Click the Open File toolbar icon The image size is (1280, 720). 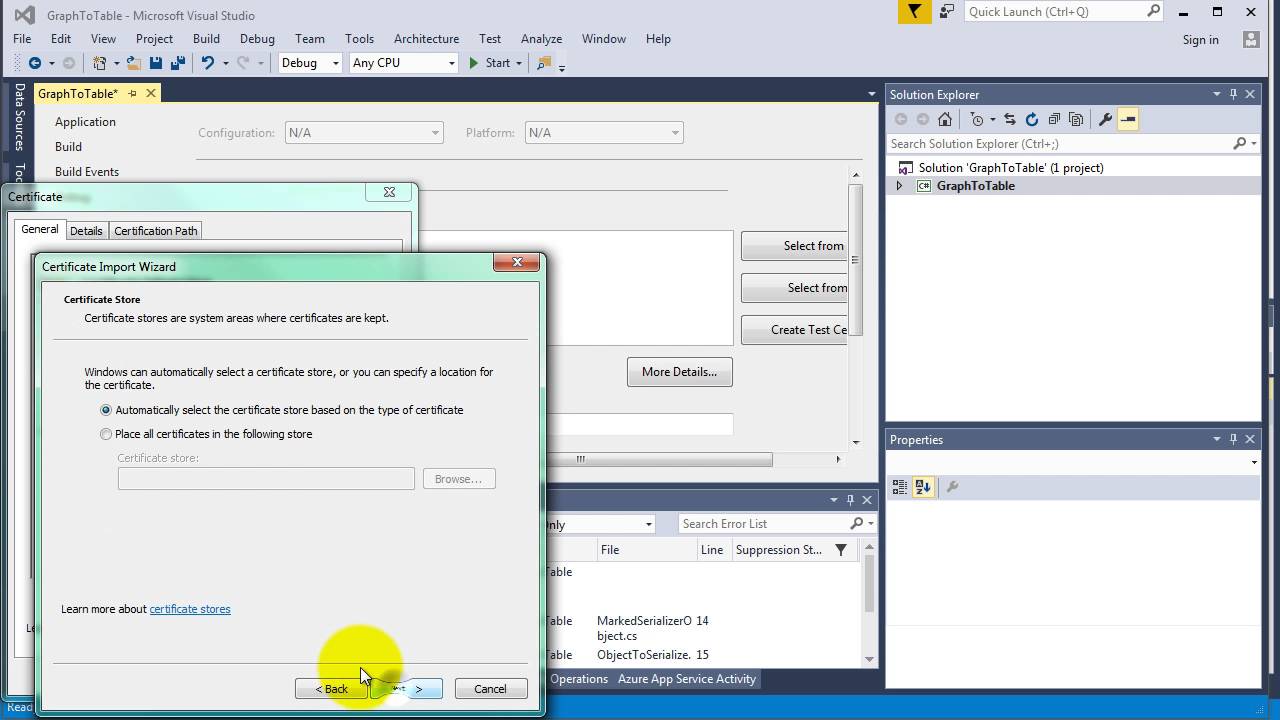click(133, 63)
